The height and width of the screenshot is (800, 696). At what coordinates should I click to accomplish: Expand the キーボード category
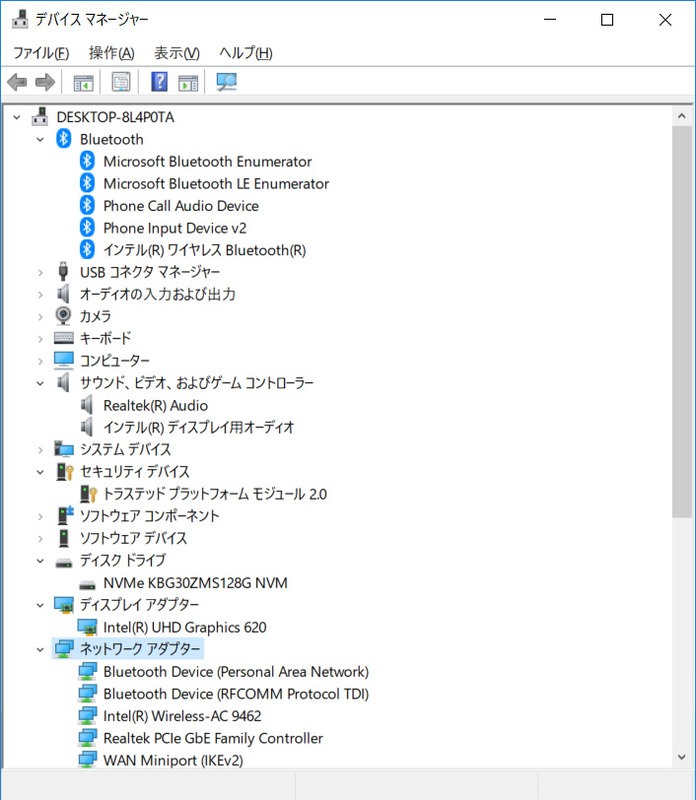point(40,339)
